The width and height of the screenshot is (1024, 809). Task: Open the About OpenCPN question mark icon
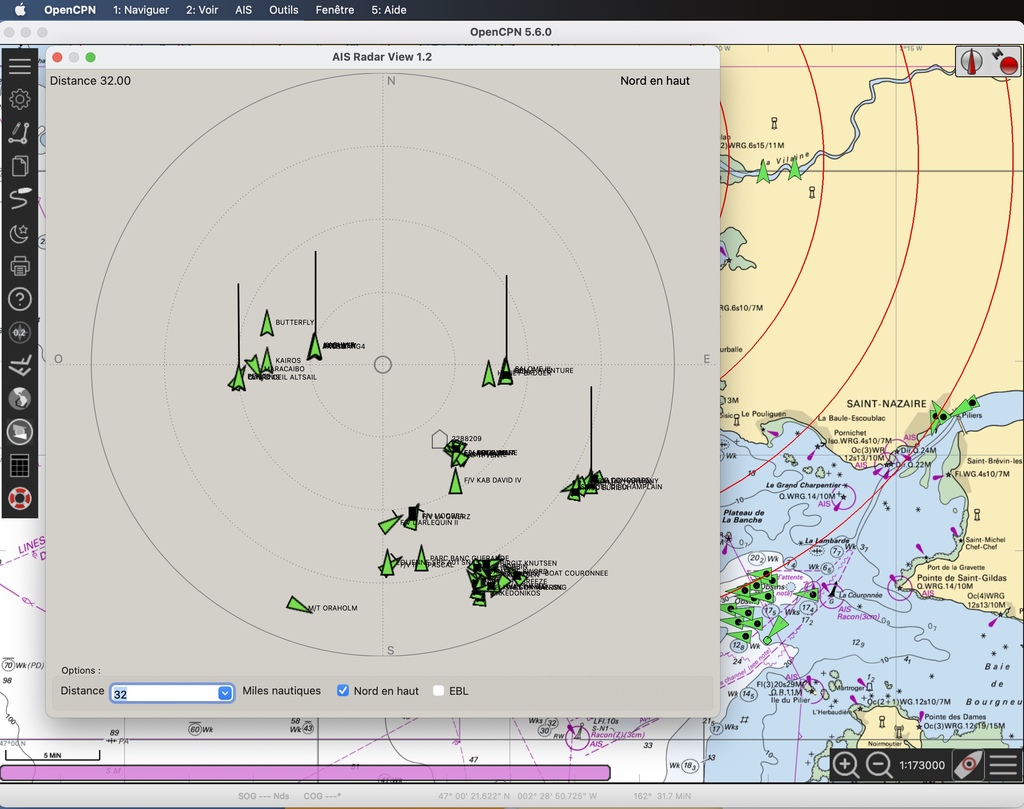point(20,299)
